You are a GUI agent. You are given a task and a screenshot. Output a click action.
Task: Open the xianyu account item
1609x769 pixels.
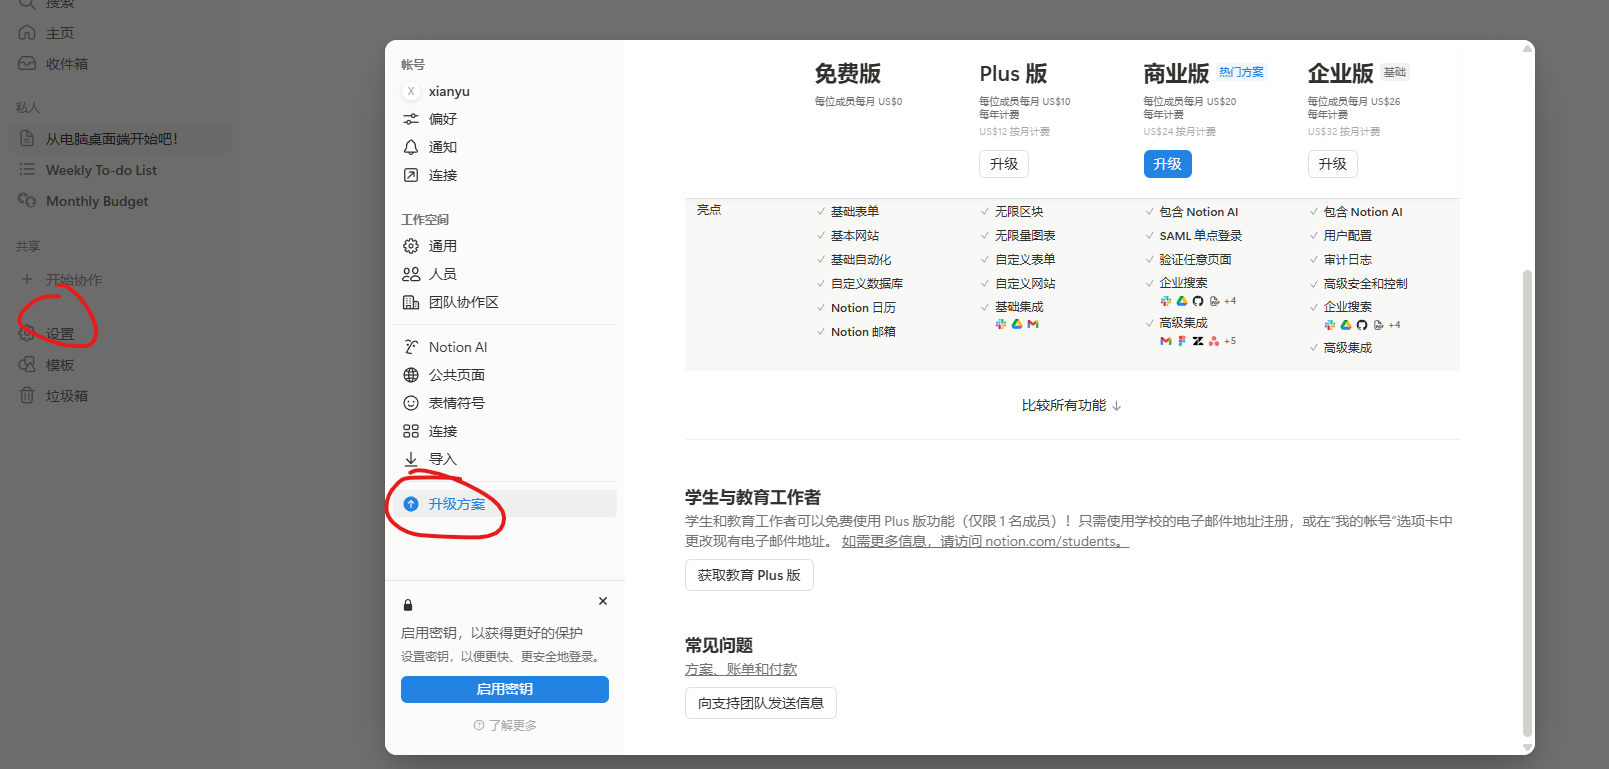pos(448,91)
